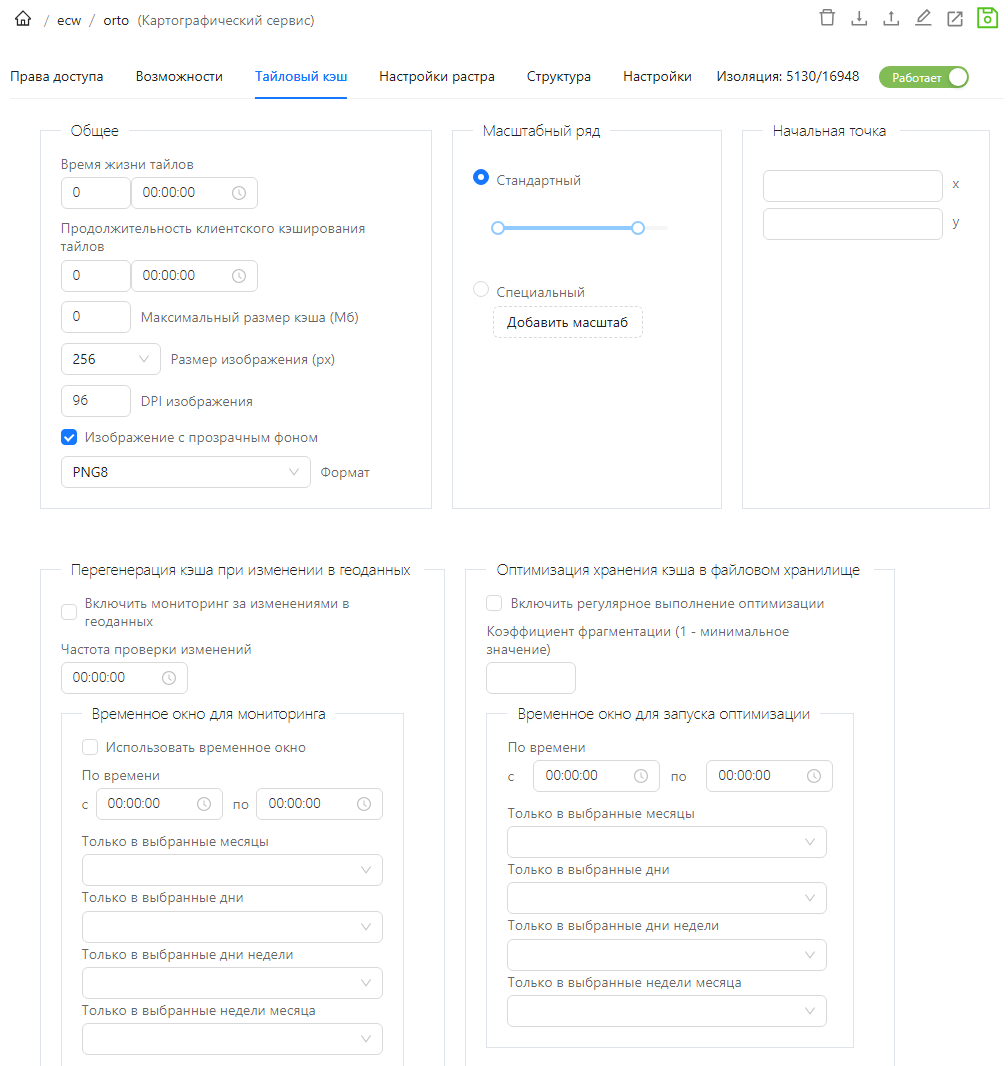This screenshot has height=1066, width=1008.
Task: Open monitoring Только в выбранные месяцы dropdown
Action: 232,870
